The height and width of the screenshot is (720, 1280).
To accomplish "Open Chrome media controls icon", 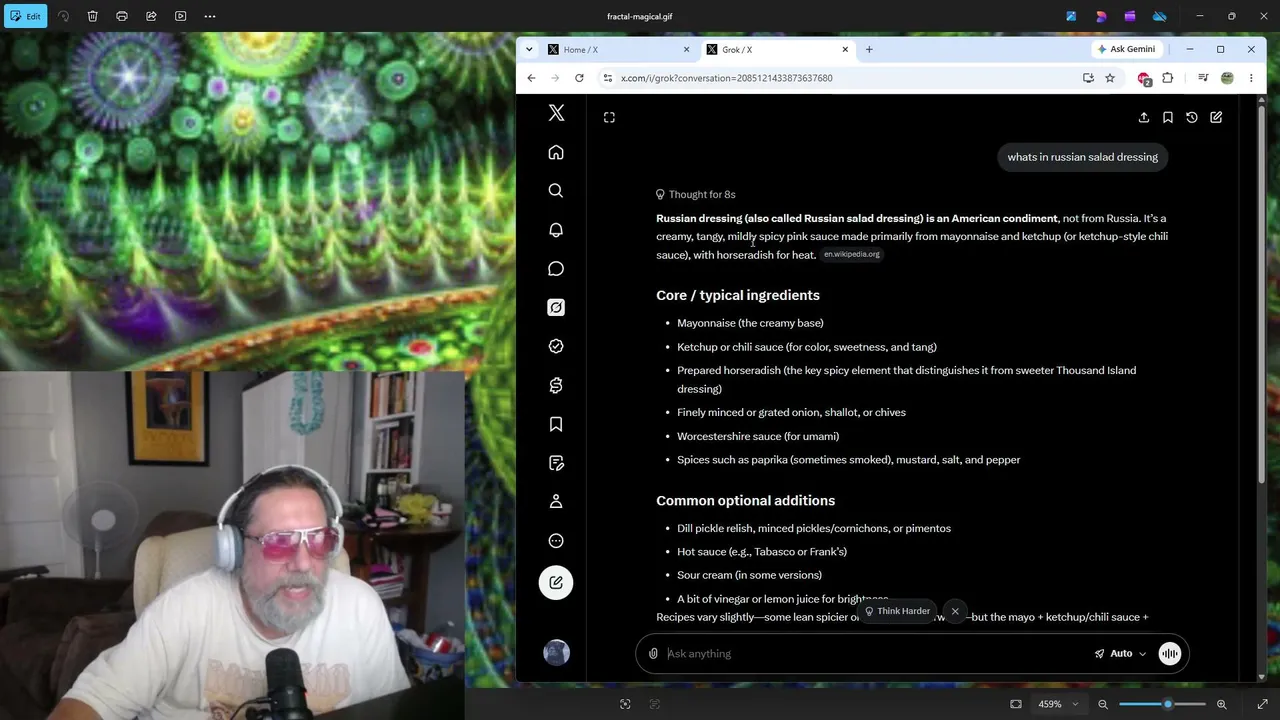I will click(1203, 78).
